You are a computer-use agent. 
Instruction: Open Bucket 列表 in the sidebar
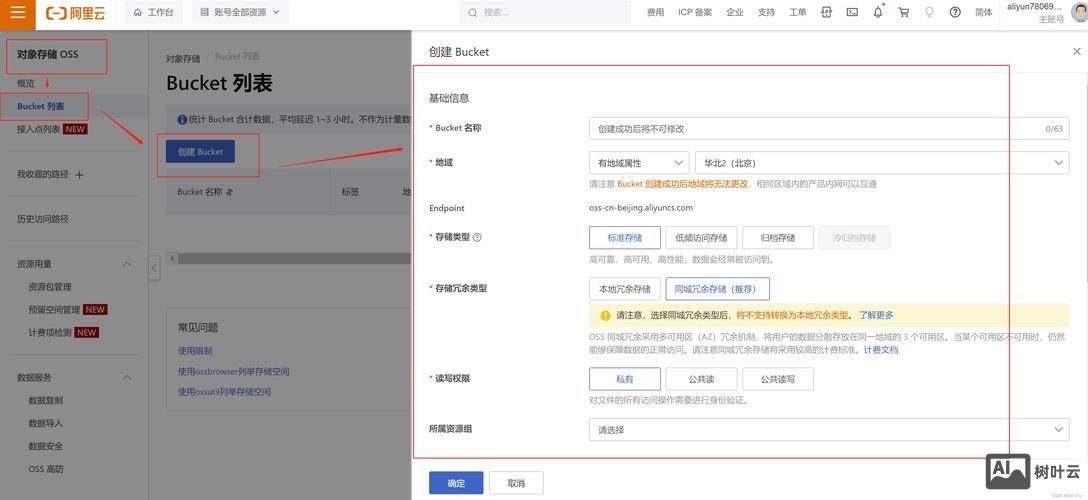pos(41,106)
